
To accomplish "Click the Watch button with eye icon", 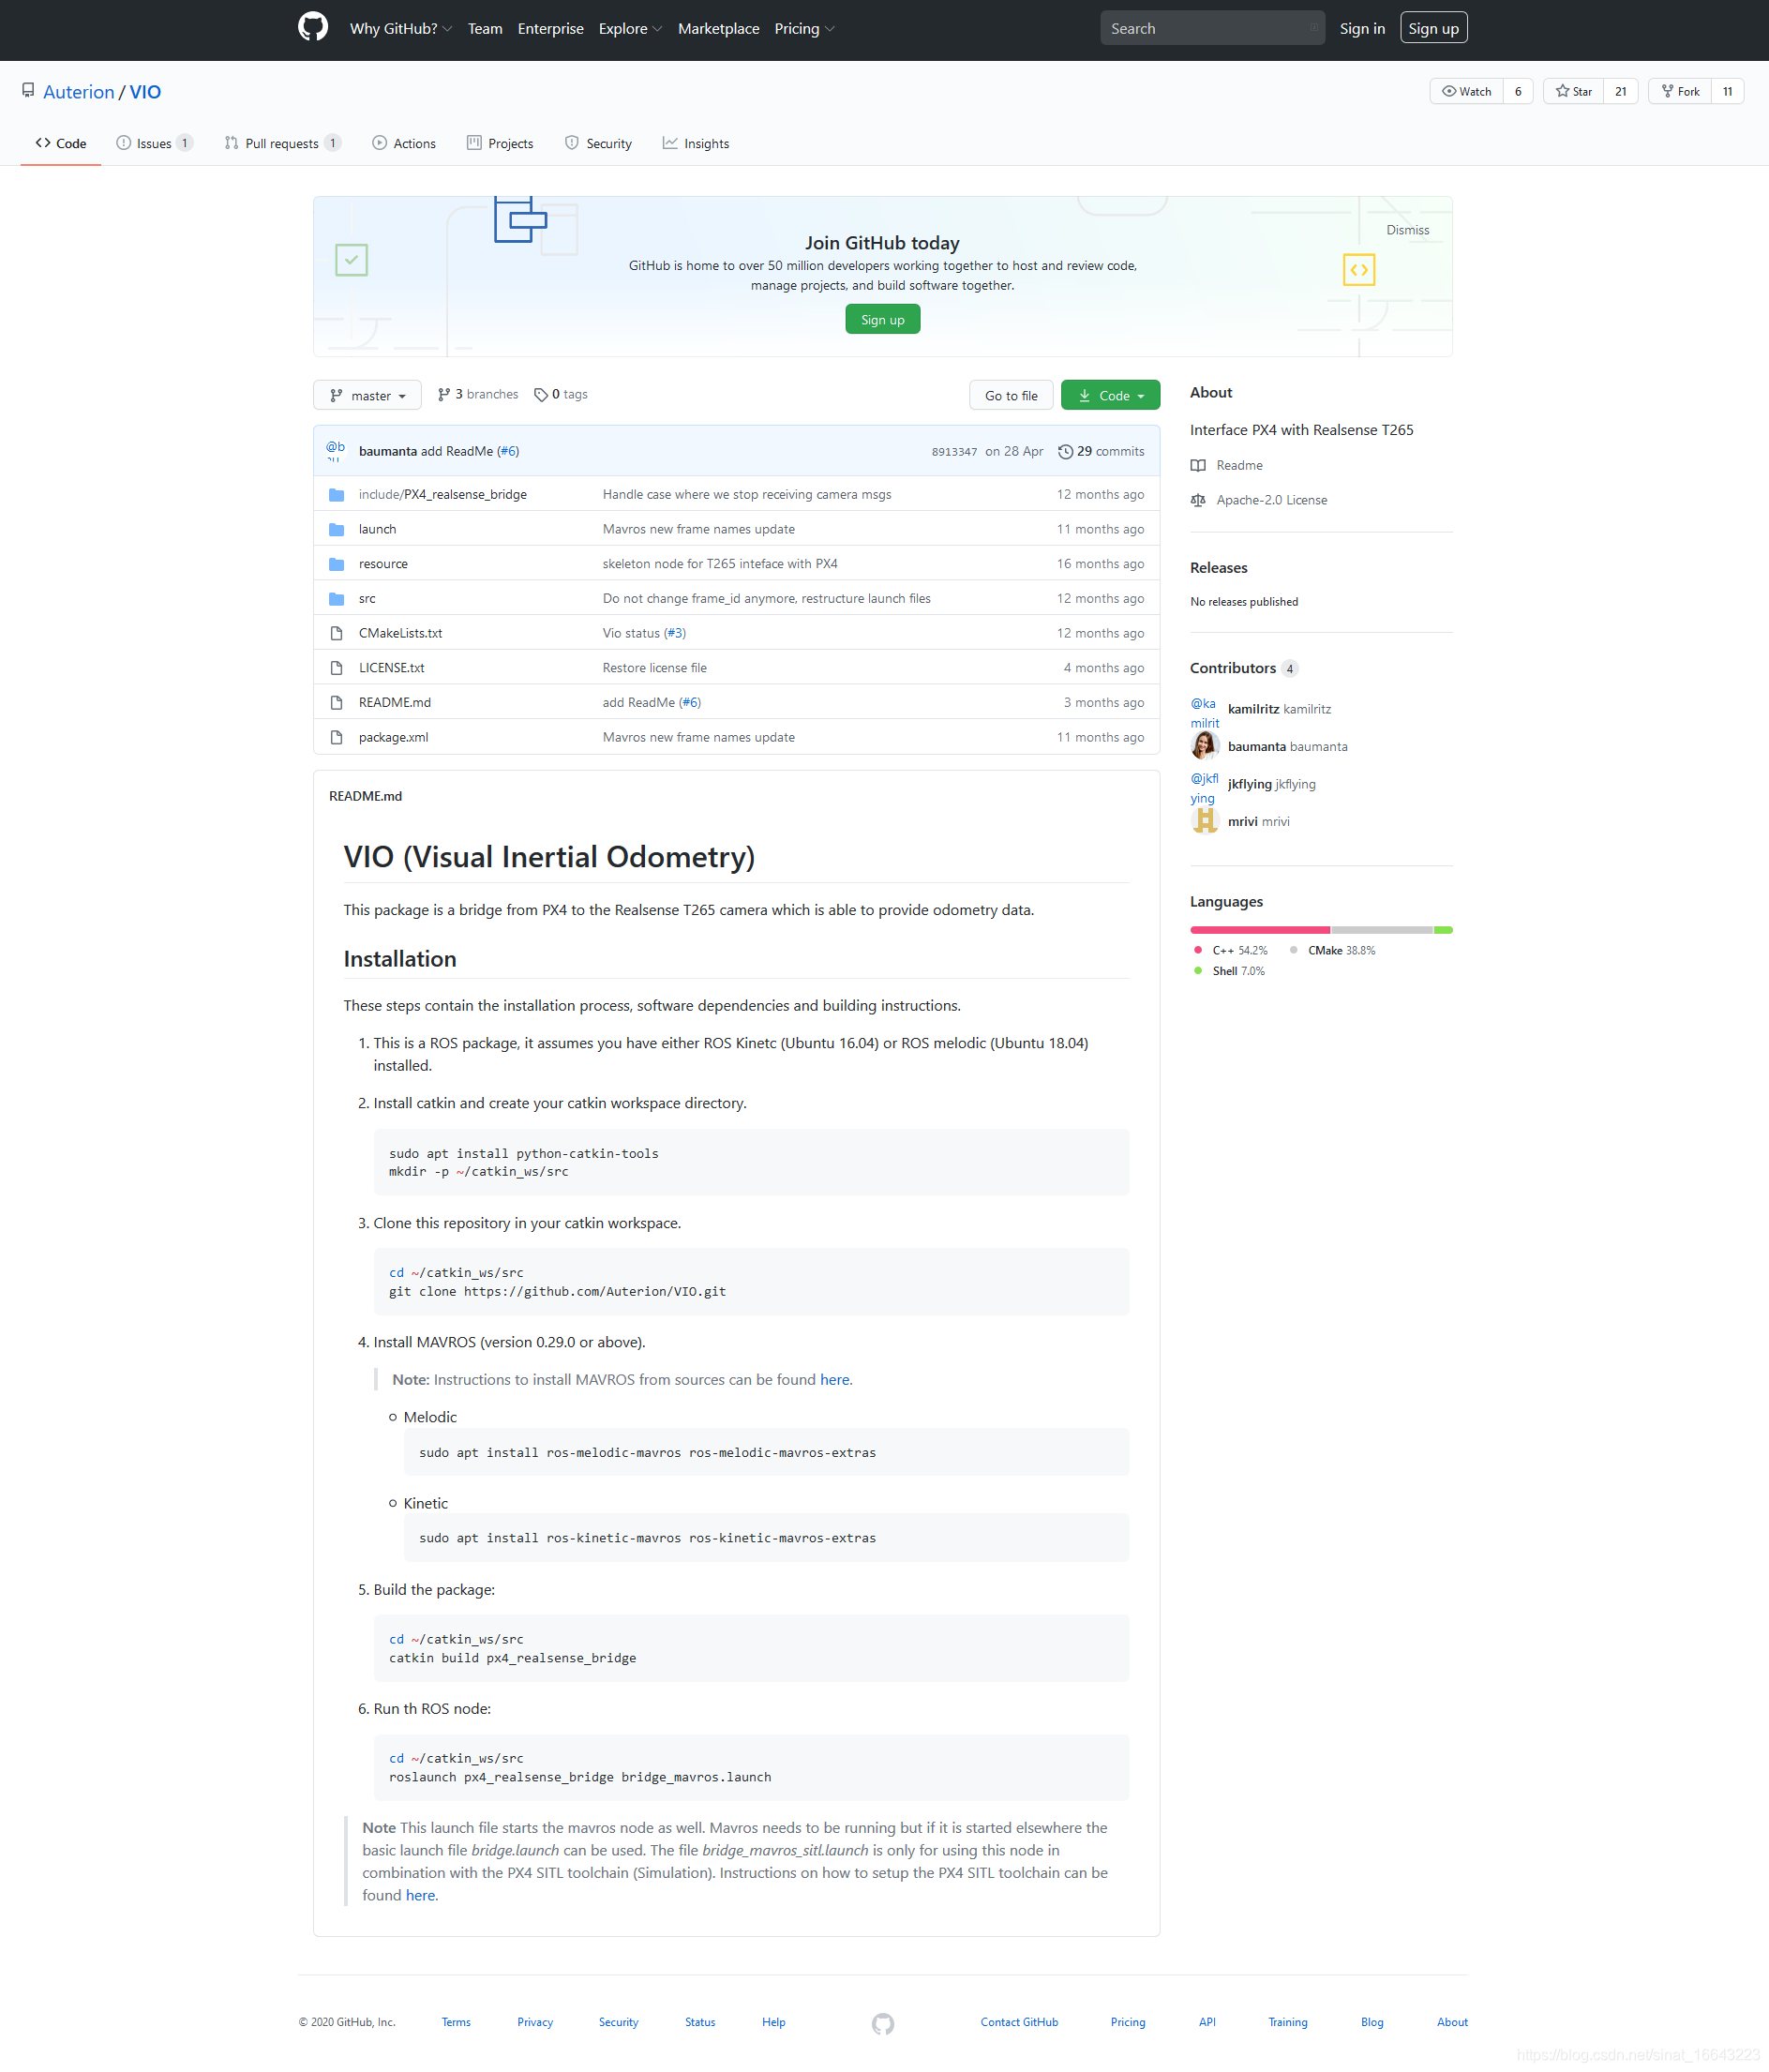I will [1466, 91].
